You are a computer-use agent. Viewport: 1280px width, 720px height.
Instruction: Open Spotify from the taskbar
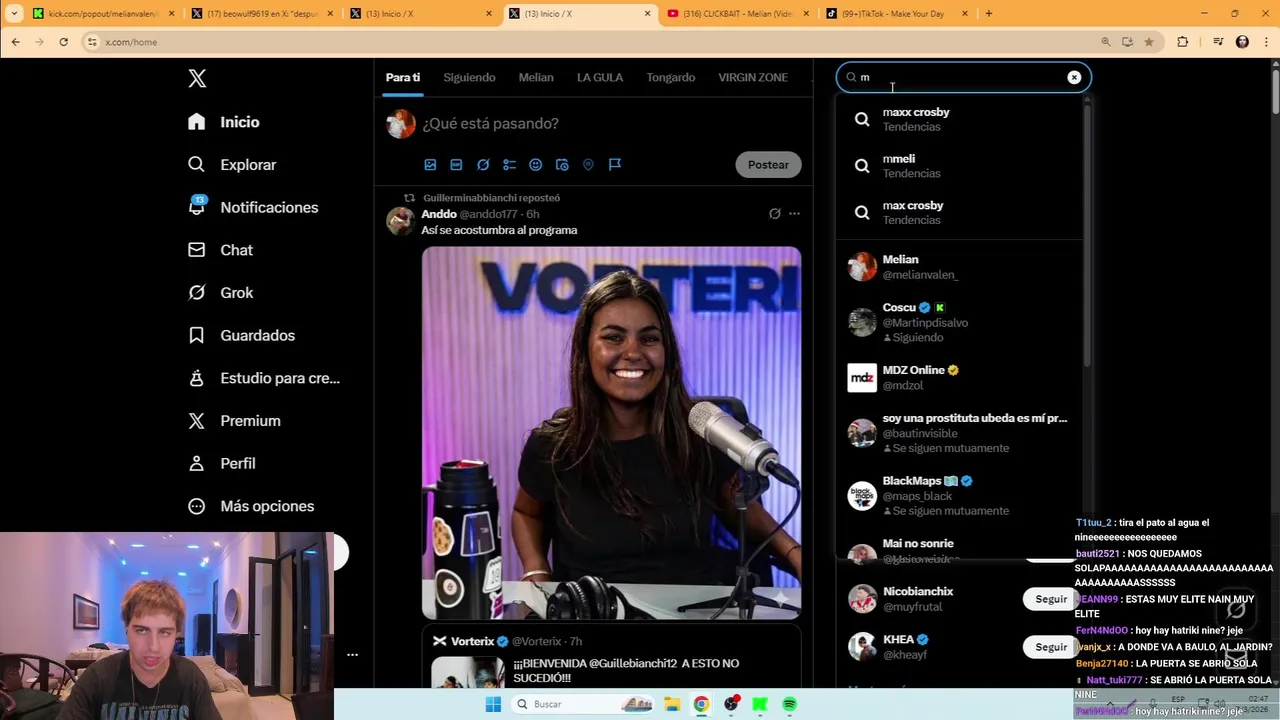789,704
